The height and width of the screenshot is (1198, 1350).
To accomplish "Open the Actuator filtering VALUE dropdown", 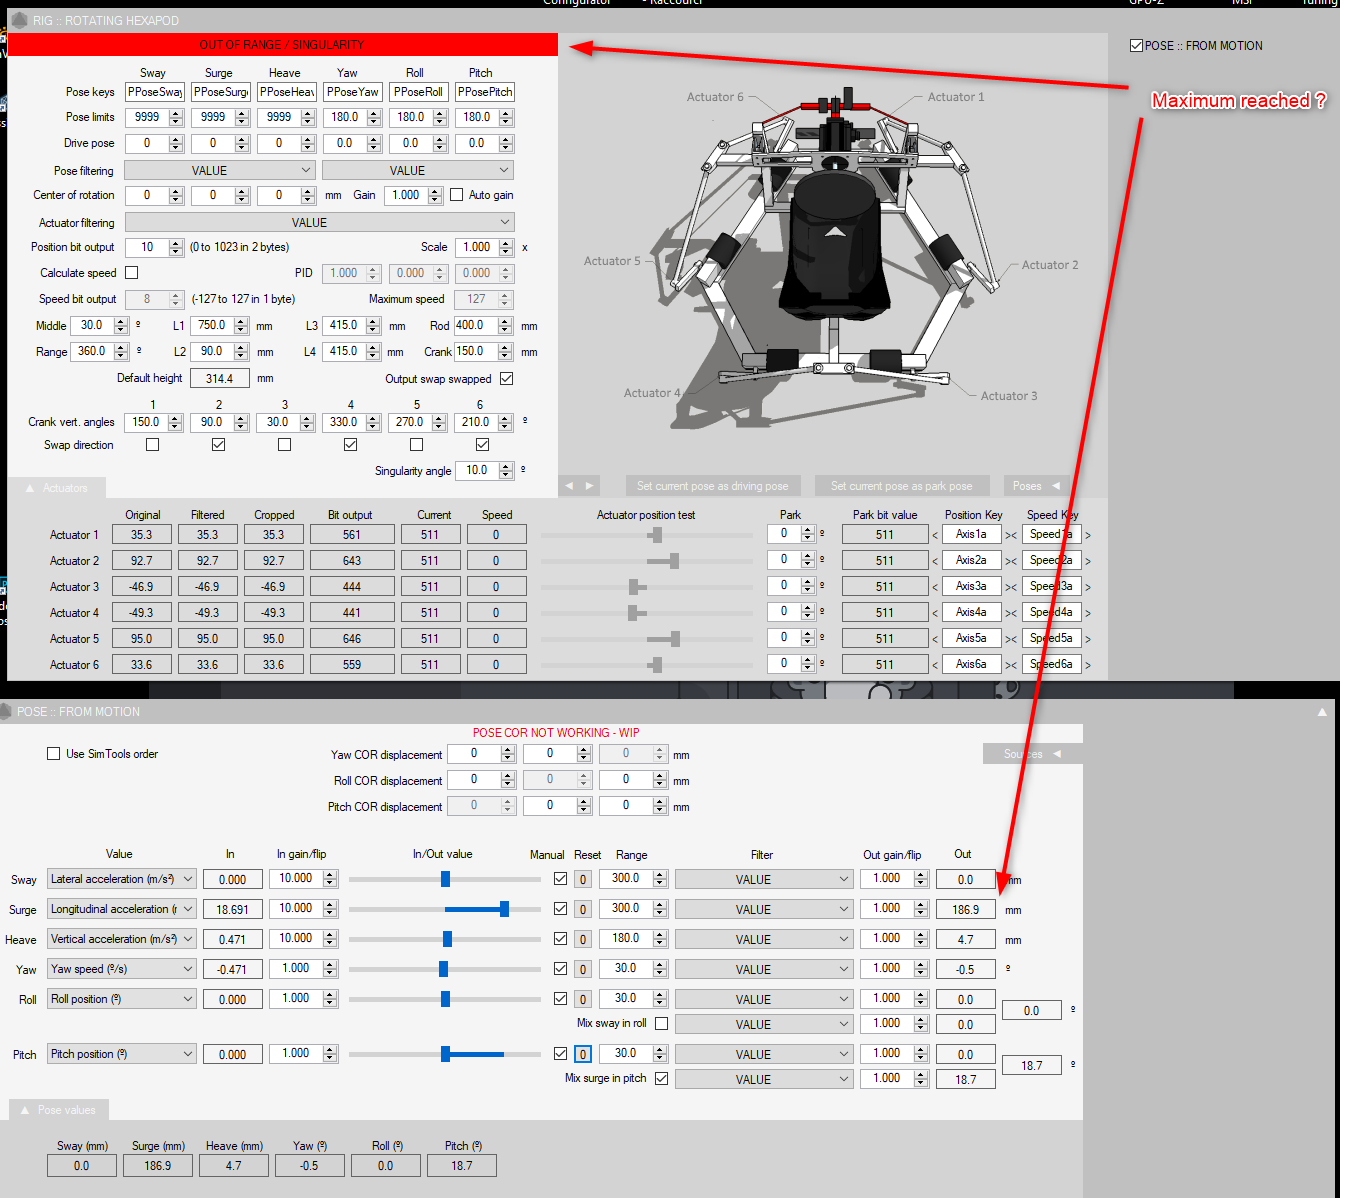I will [319, 222].
